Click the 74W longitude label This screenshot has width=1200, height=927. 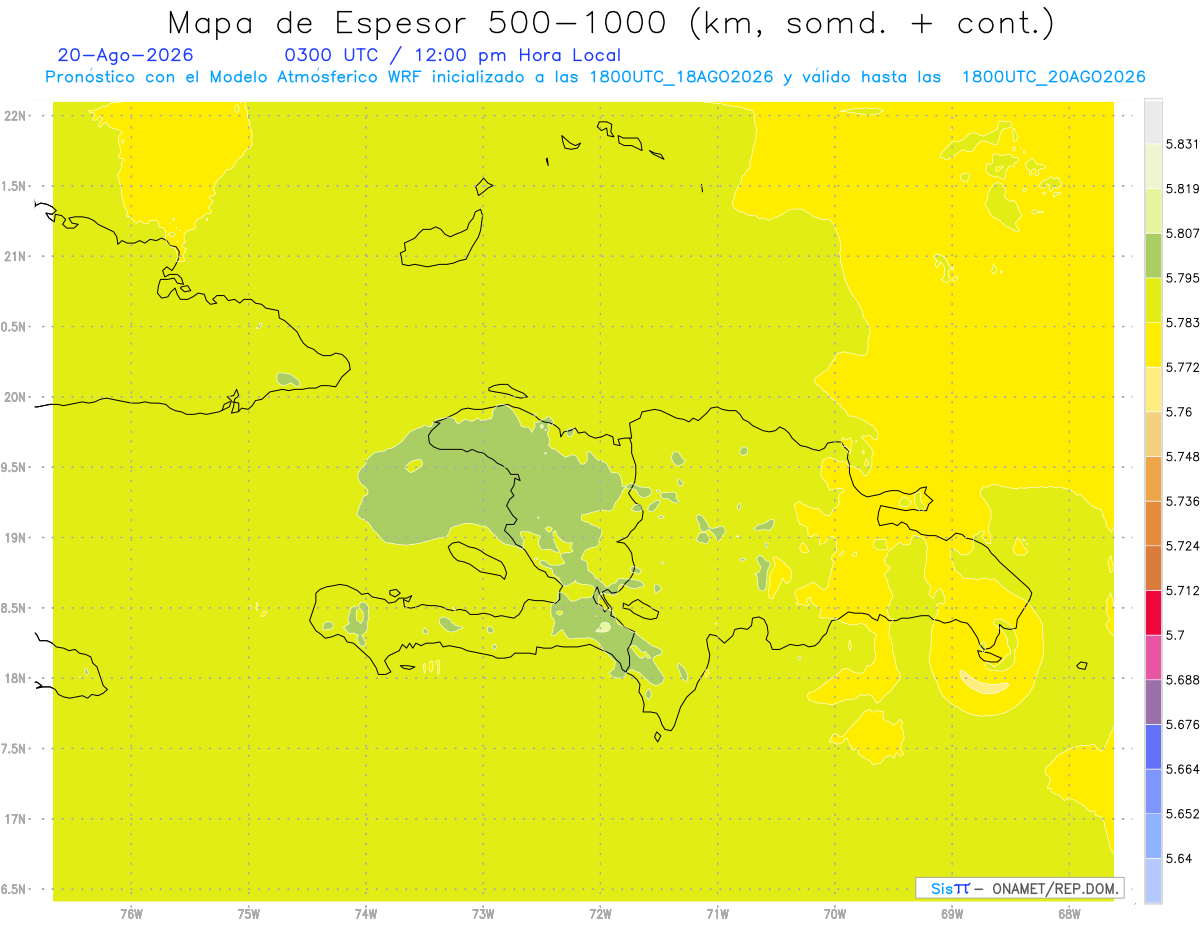coord(365,914)
